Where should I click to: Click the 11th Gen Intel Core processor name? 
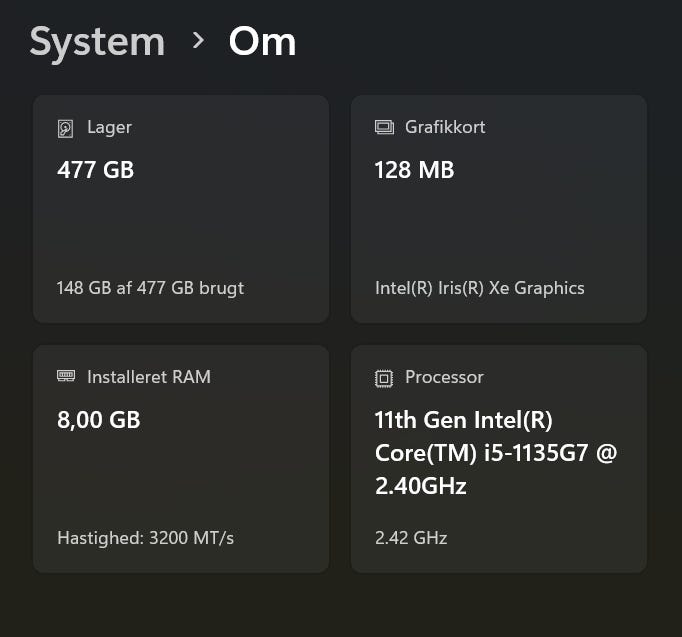[495, 452]
